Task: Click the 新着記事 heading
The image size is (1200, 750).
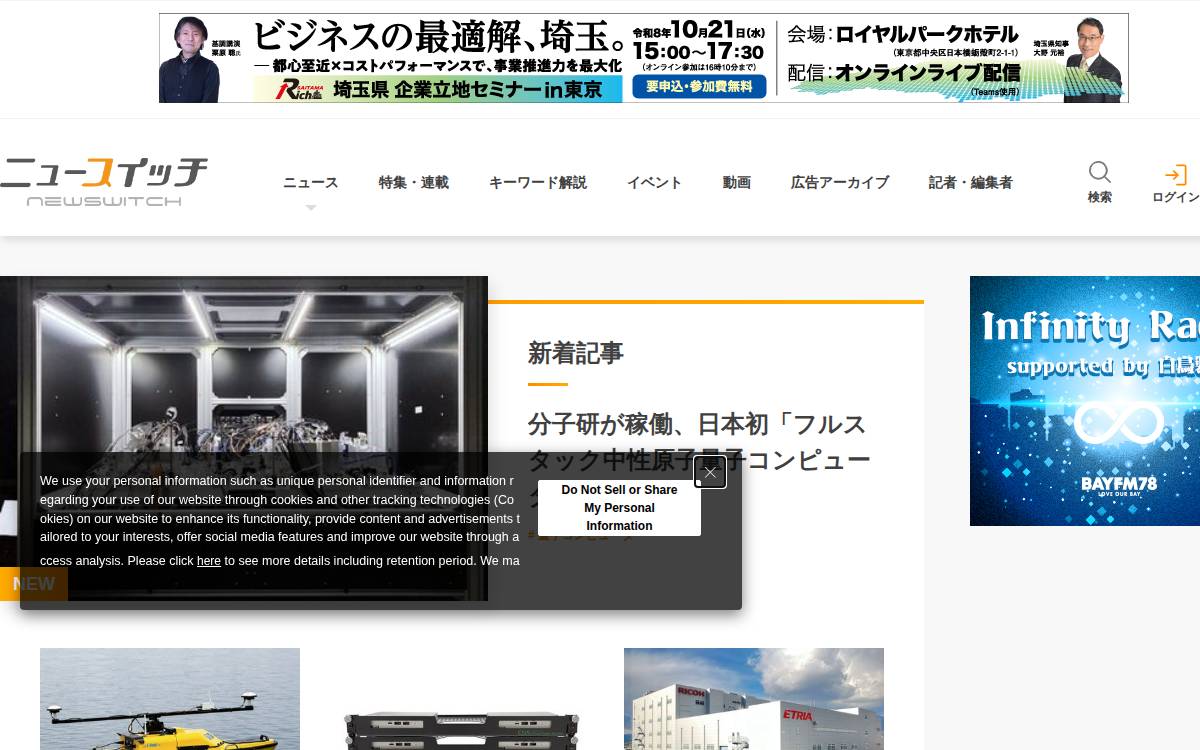Action: tap(576, 353)
